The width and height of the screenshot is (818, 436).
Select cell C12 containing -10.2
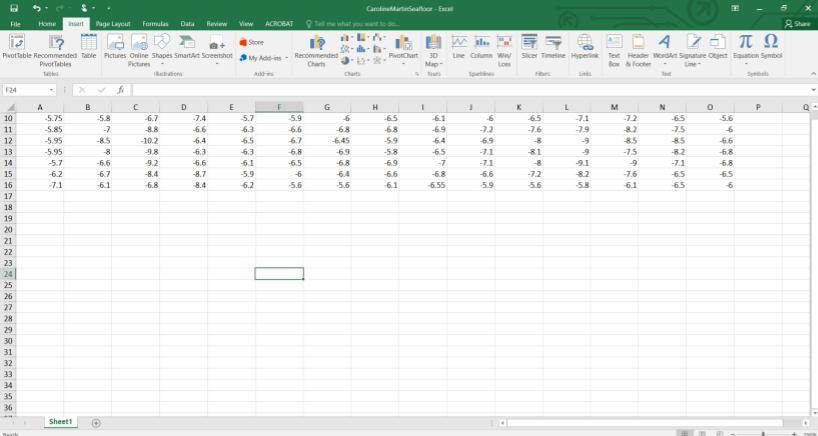coord(135,141)
